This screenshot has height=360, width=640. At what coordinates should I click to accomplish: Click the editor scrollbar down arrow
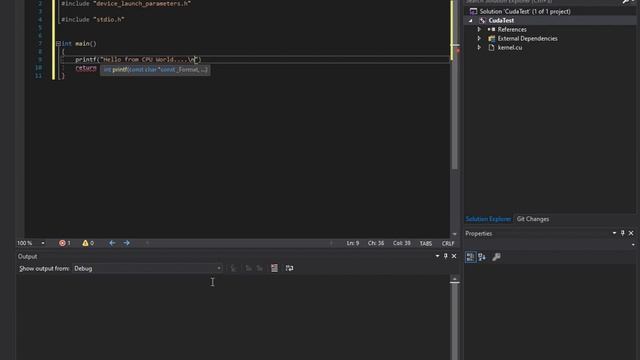[x=455, y=234]
